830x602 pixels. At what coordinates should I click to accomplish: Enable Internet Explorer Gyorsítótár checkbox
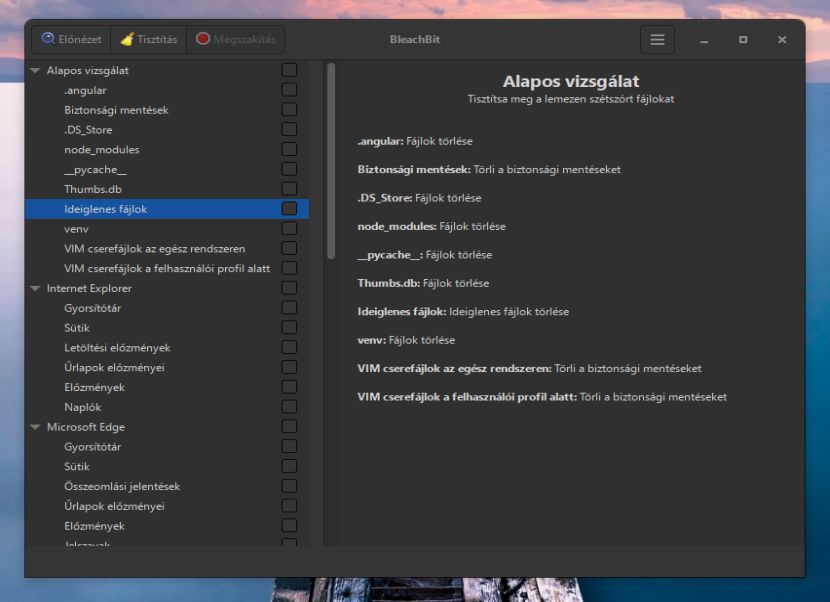pyautogui.click(x=289, y=308)
